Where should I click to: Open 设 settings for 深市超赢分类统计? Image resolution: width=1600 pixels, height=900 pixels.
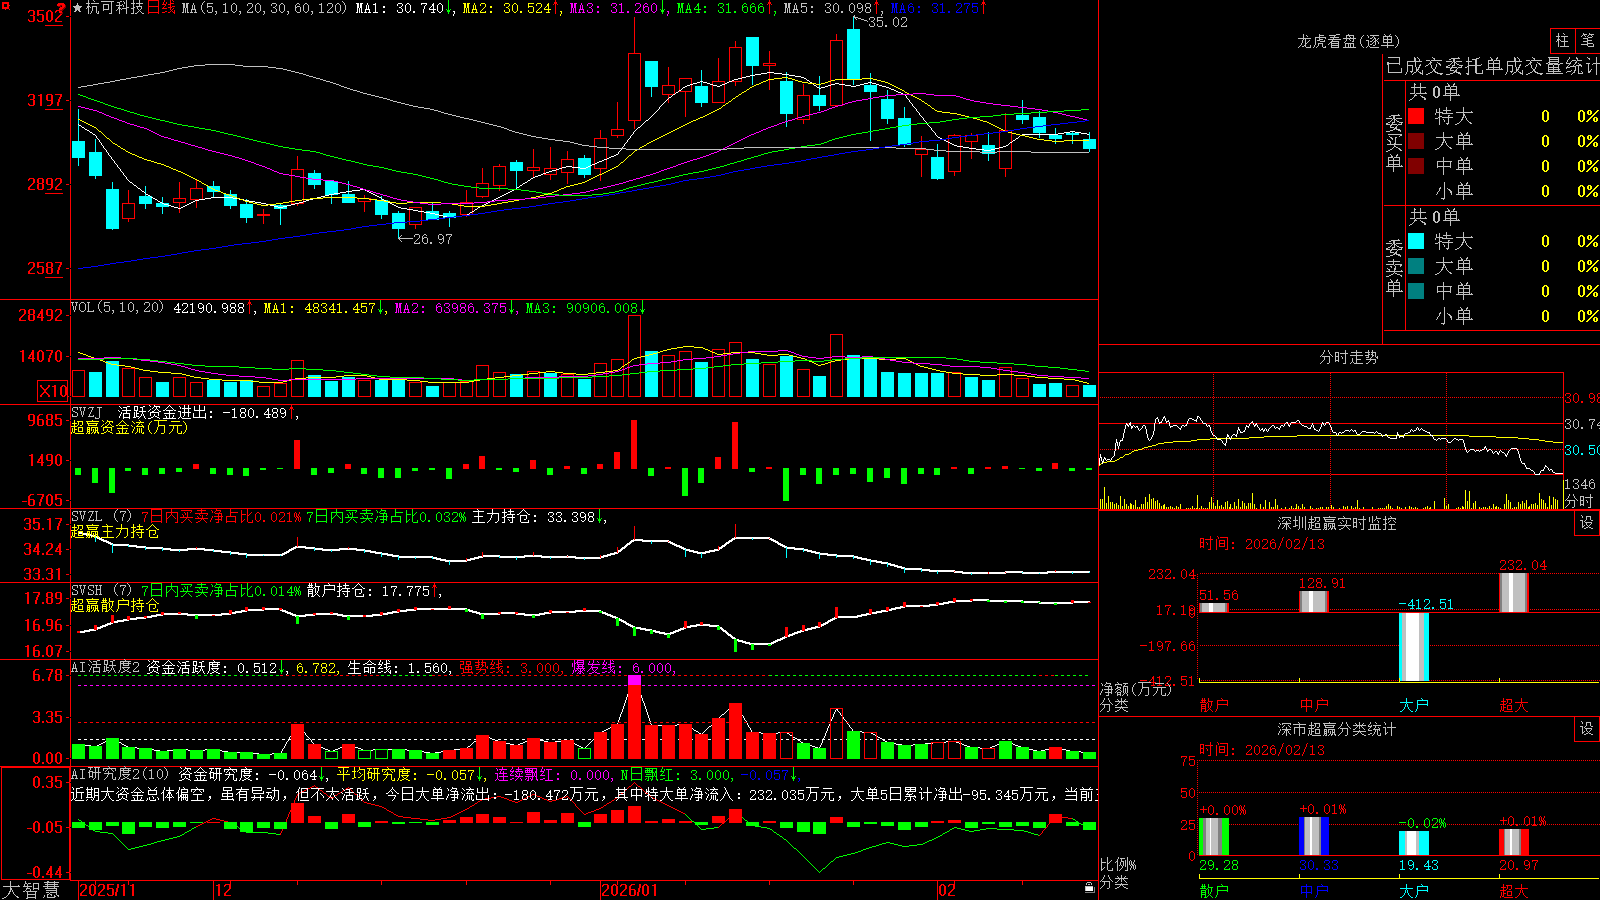click(x=1587, y=729)
